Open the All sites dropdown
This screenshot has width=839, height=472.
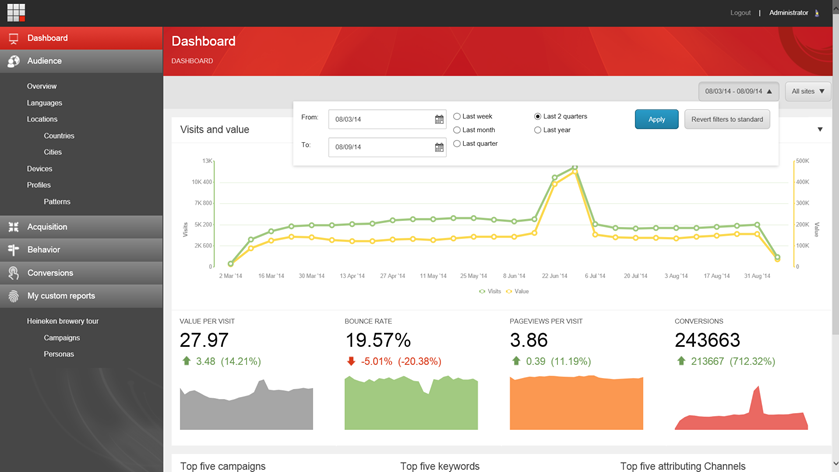coord(808,92)
